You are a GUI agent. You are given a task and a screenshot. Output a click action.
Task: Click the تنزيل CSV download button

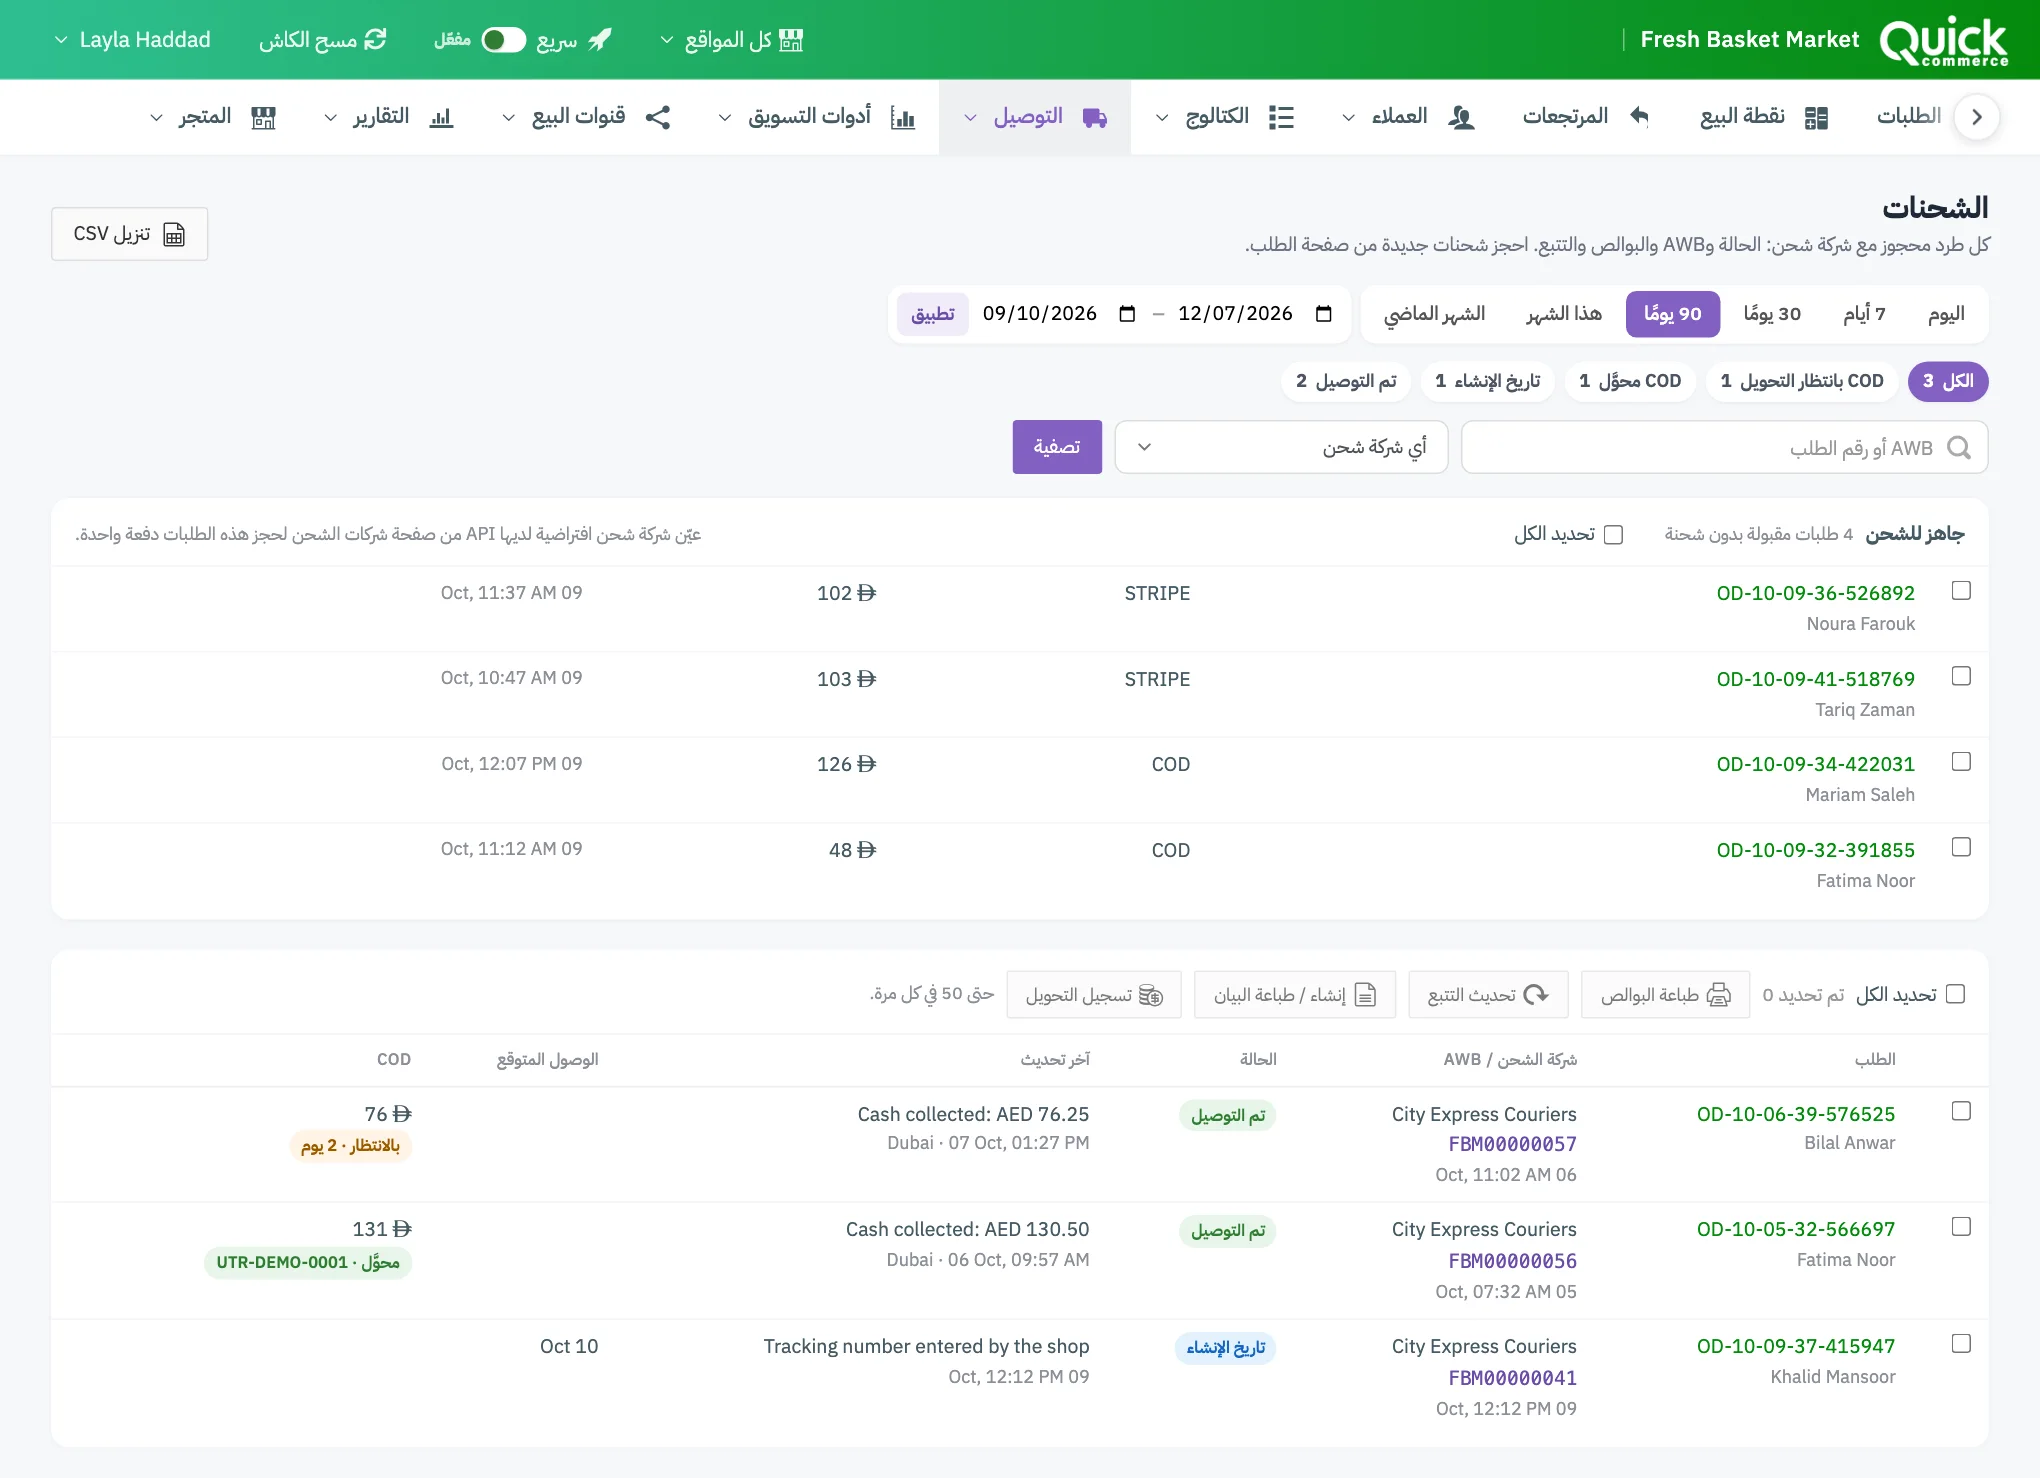click(x=130, y=234)
